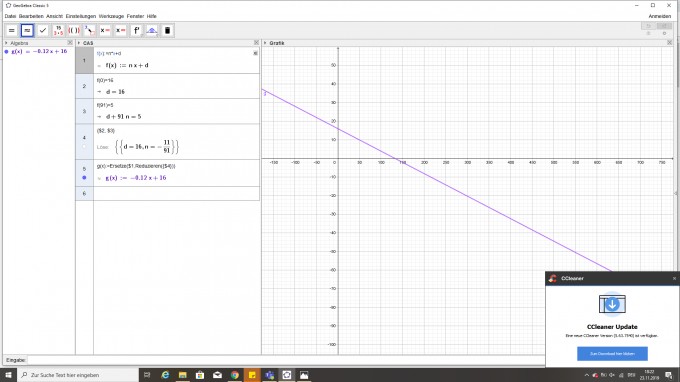
Task: Select CAS row 3 header
Action: pyautogui.click(x=85, y=111)
